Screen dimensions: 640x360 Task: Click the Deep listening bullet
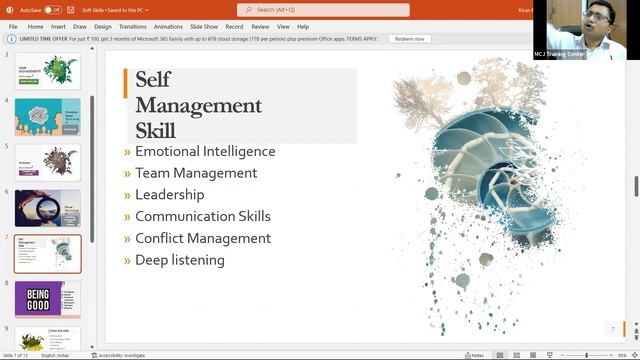coord(180,260)
